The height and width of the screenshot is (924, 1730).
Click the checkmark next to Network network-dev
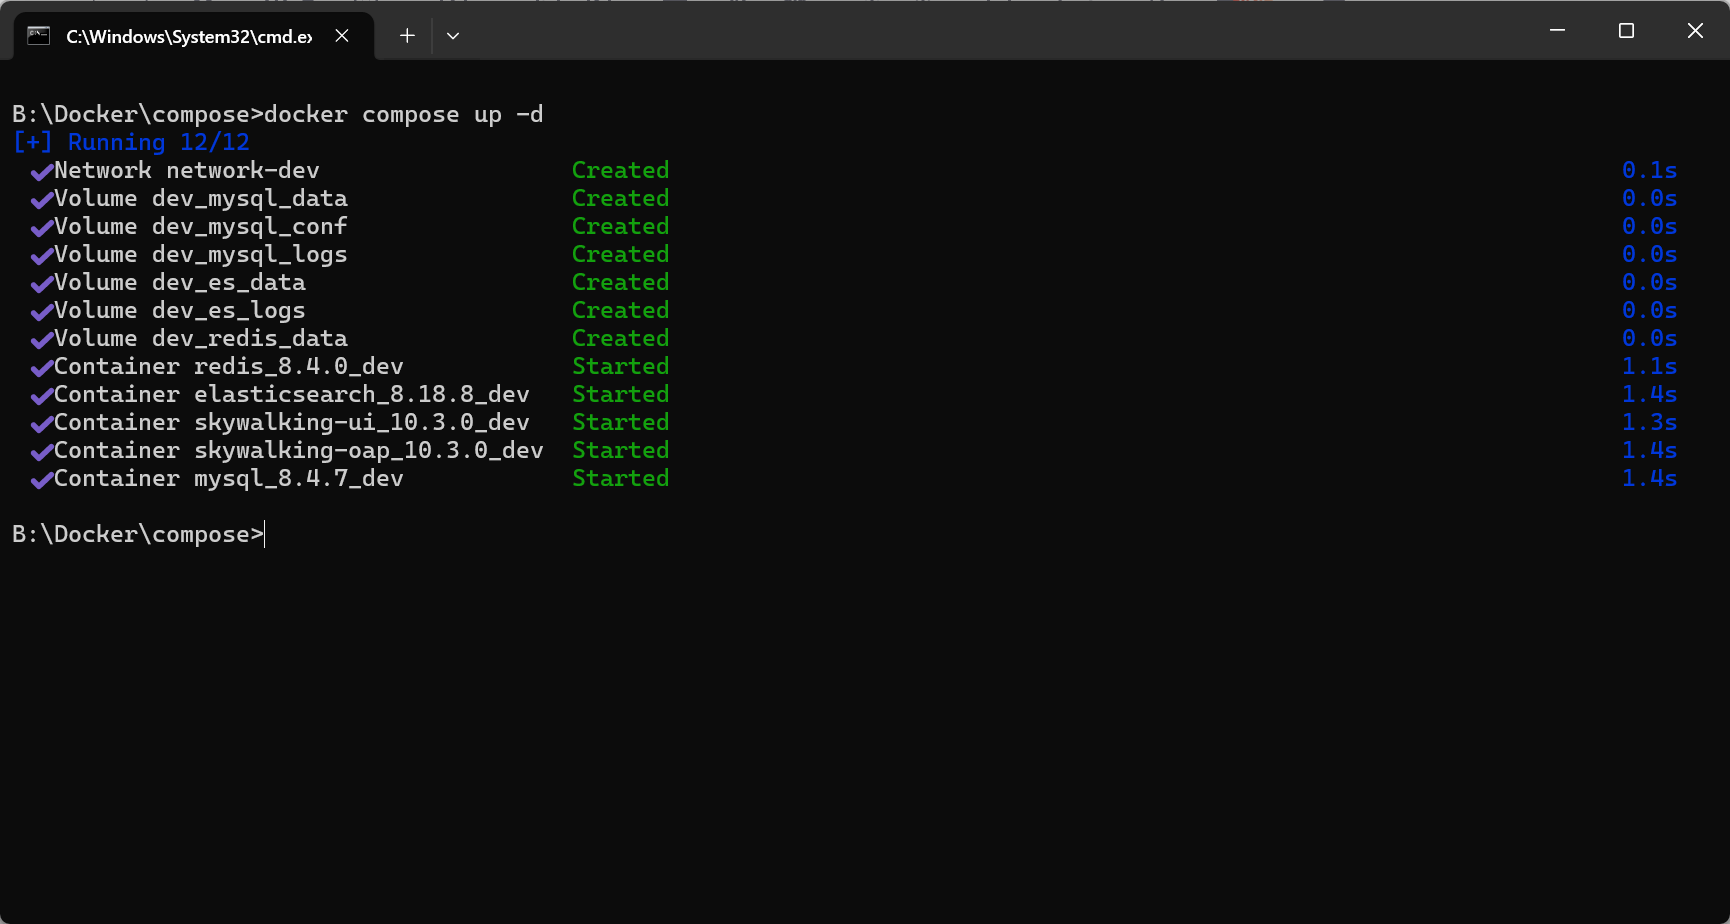[x=42, y=172]
